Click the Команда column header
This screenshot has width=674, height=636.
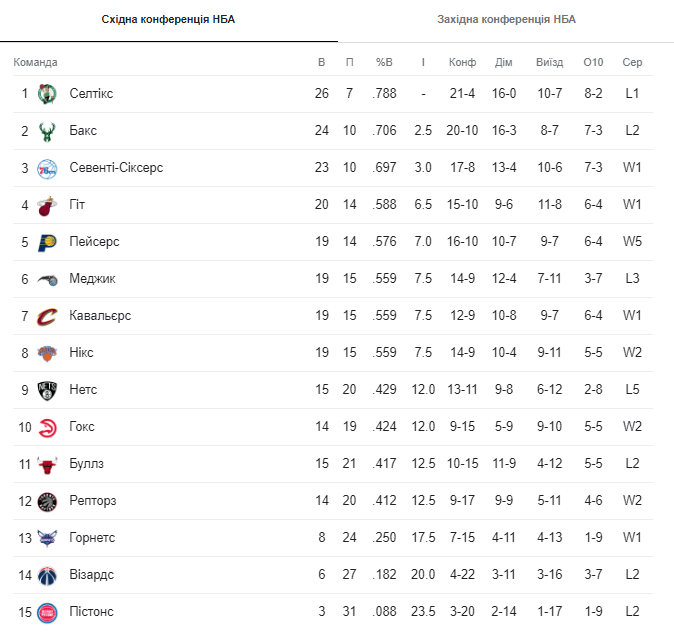[35, 62]
